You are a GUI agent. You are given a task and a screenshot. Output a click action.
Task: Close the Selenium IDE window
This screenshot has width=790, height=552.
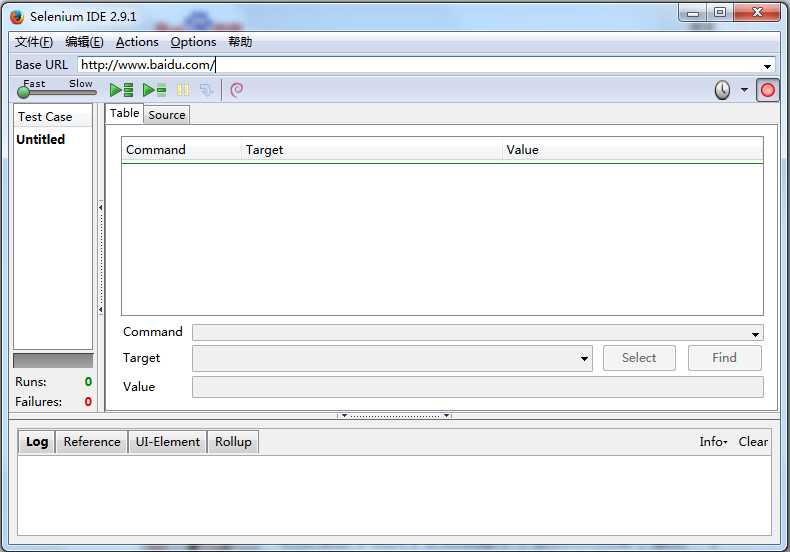click(x=757, y=12)
